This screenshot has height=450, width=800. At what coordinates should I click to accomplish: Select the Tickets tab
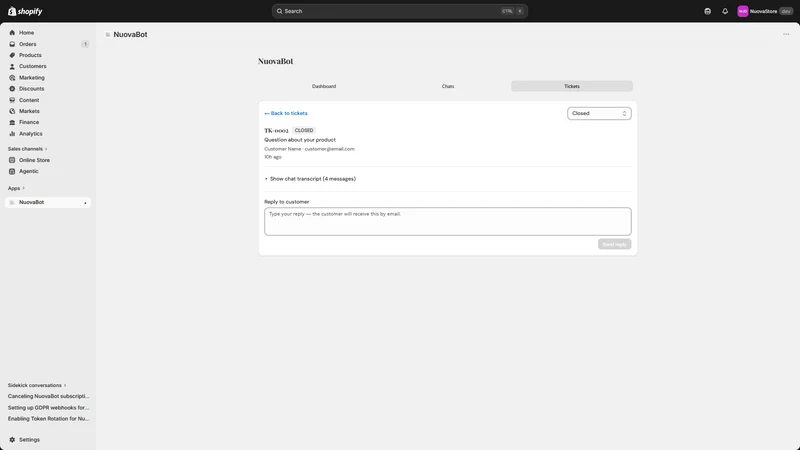click(x=572, y=86)
